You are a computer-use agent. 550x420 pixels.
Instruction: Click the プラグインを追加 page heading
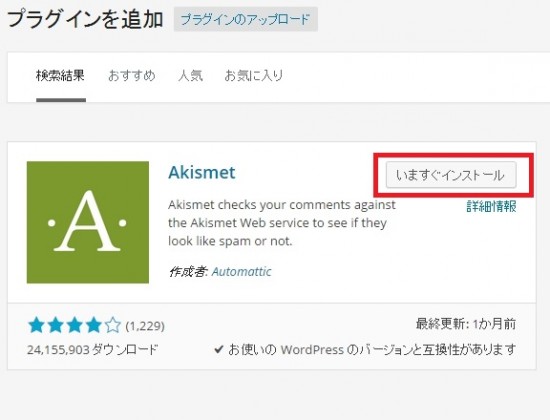pos(85,19)
